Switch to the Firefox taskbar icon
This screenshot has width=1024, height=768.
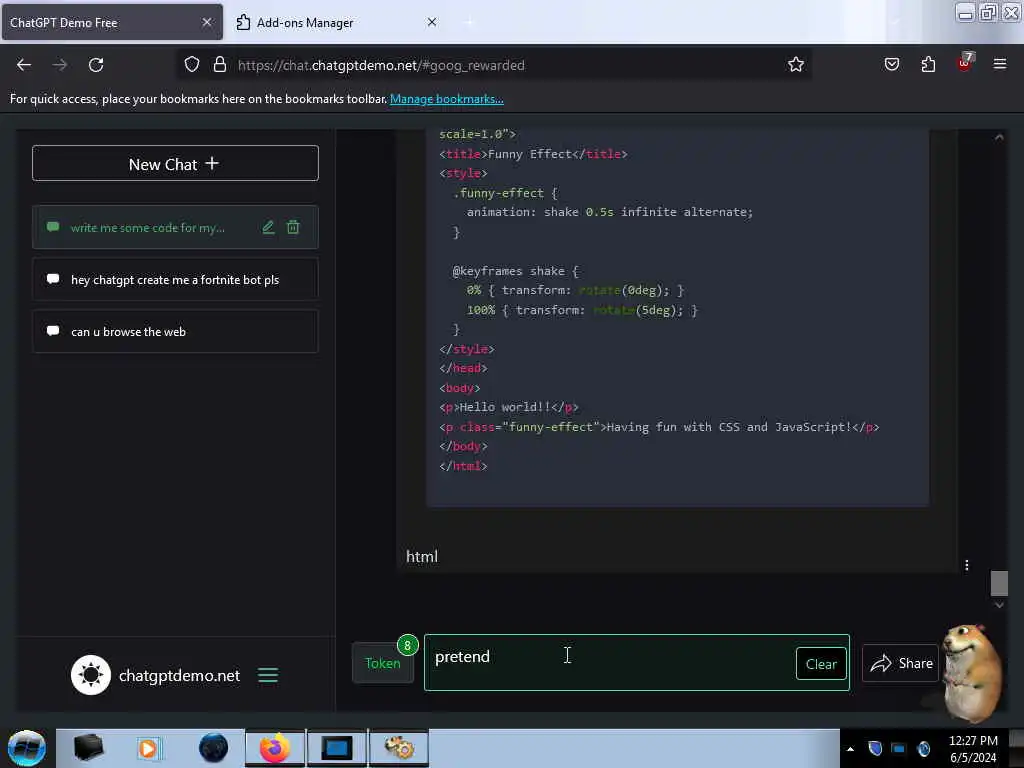coord(274,748)
